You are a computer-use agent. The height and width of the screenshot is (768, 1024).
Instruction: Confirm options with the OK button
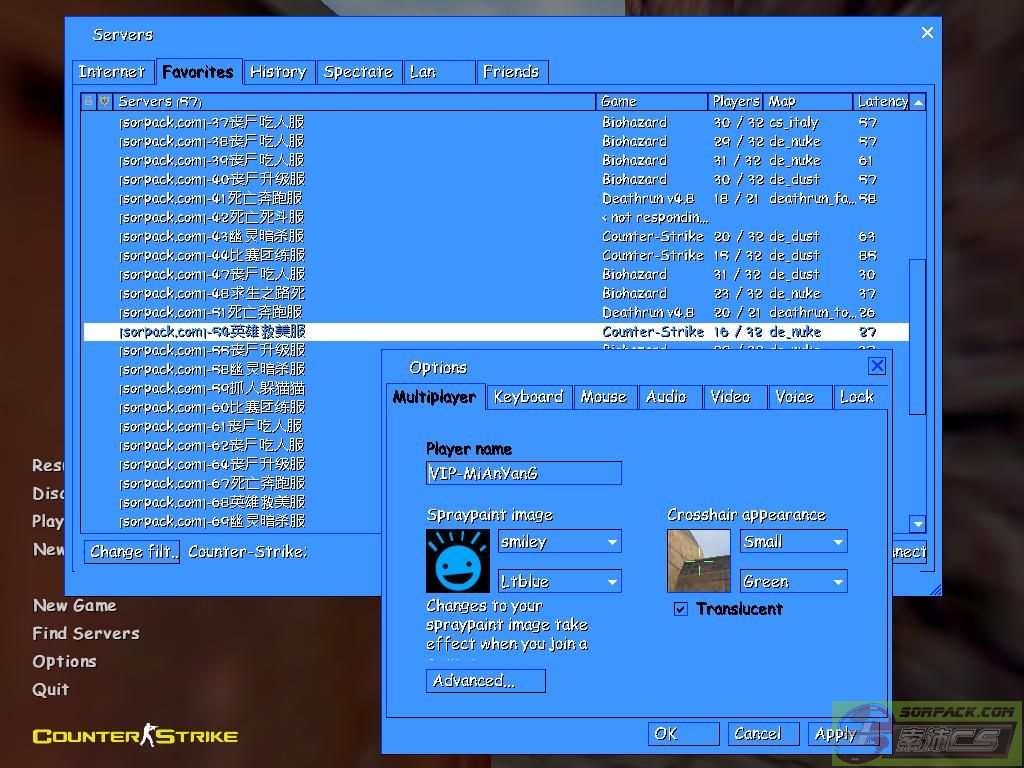tap(684, 733)
